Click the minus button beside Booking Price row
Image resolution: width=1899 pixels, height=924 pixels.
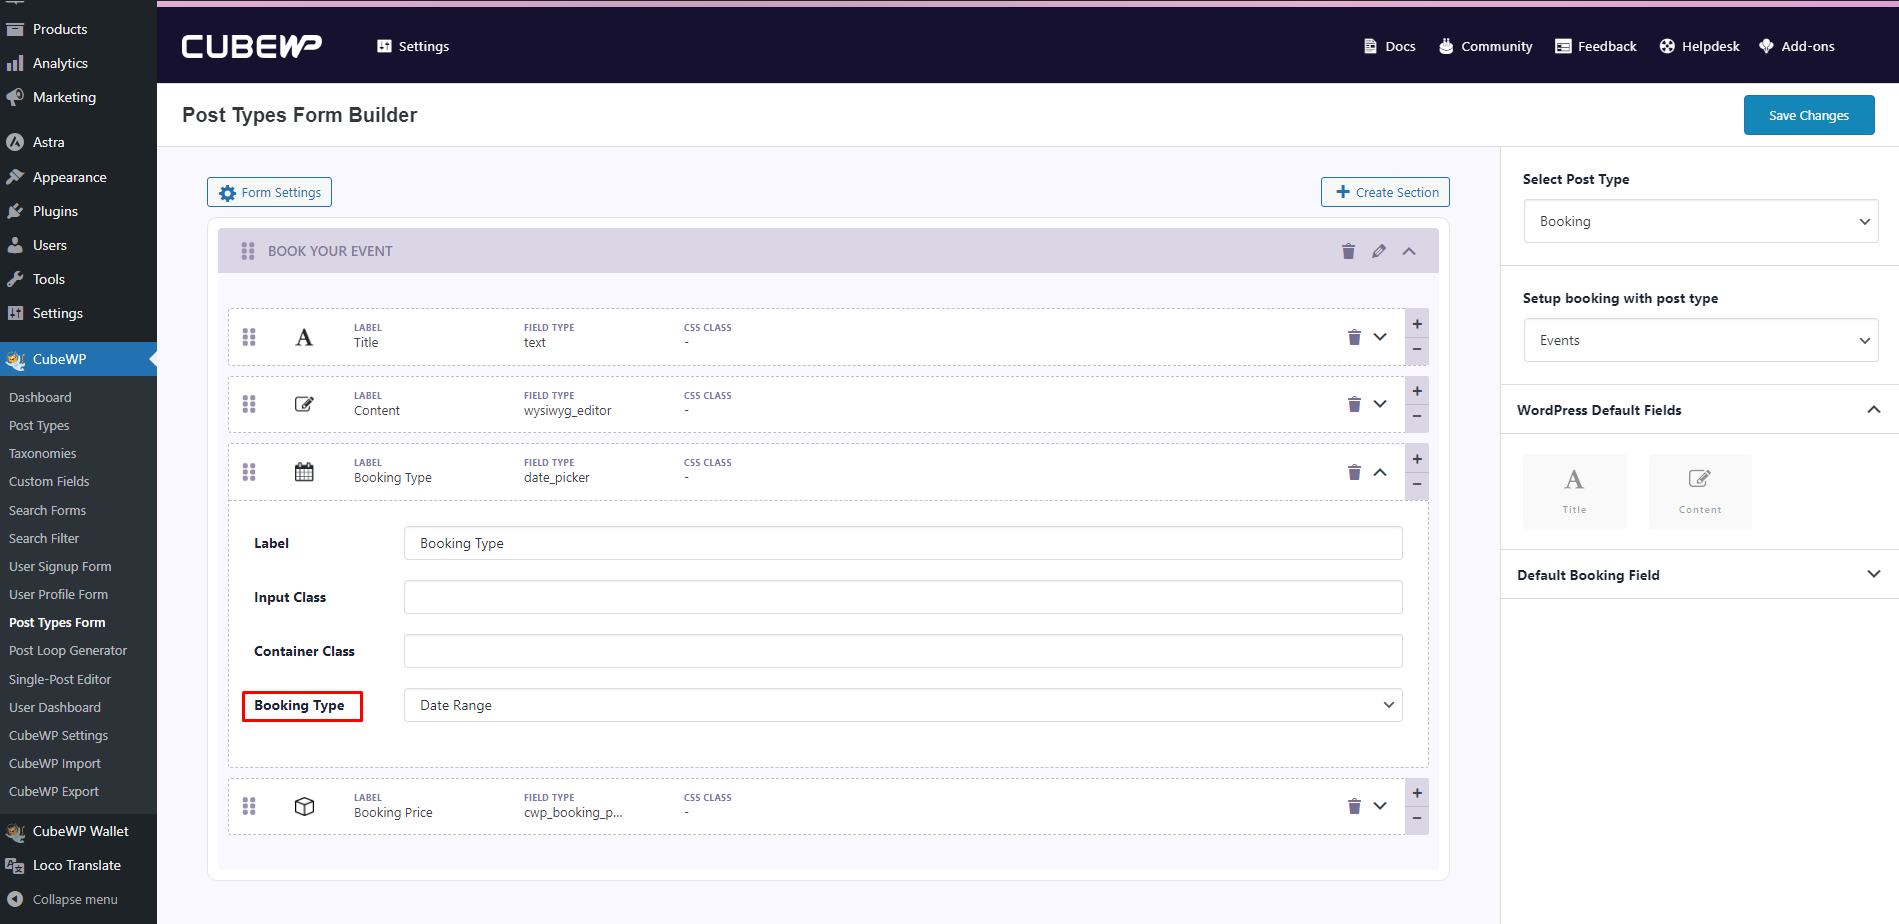(1417, 819)
